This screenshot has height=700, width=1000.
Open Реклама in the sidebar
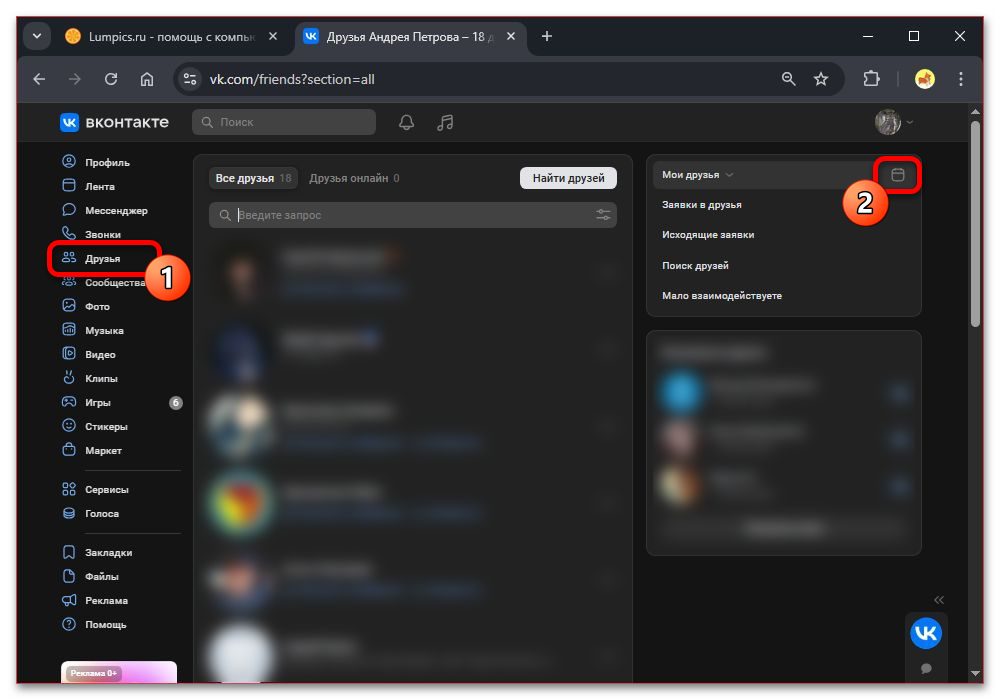(x=95, y=601)
